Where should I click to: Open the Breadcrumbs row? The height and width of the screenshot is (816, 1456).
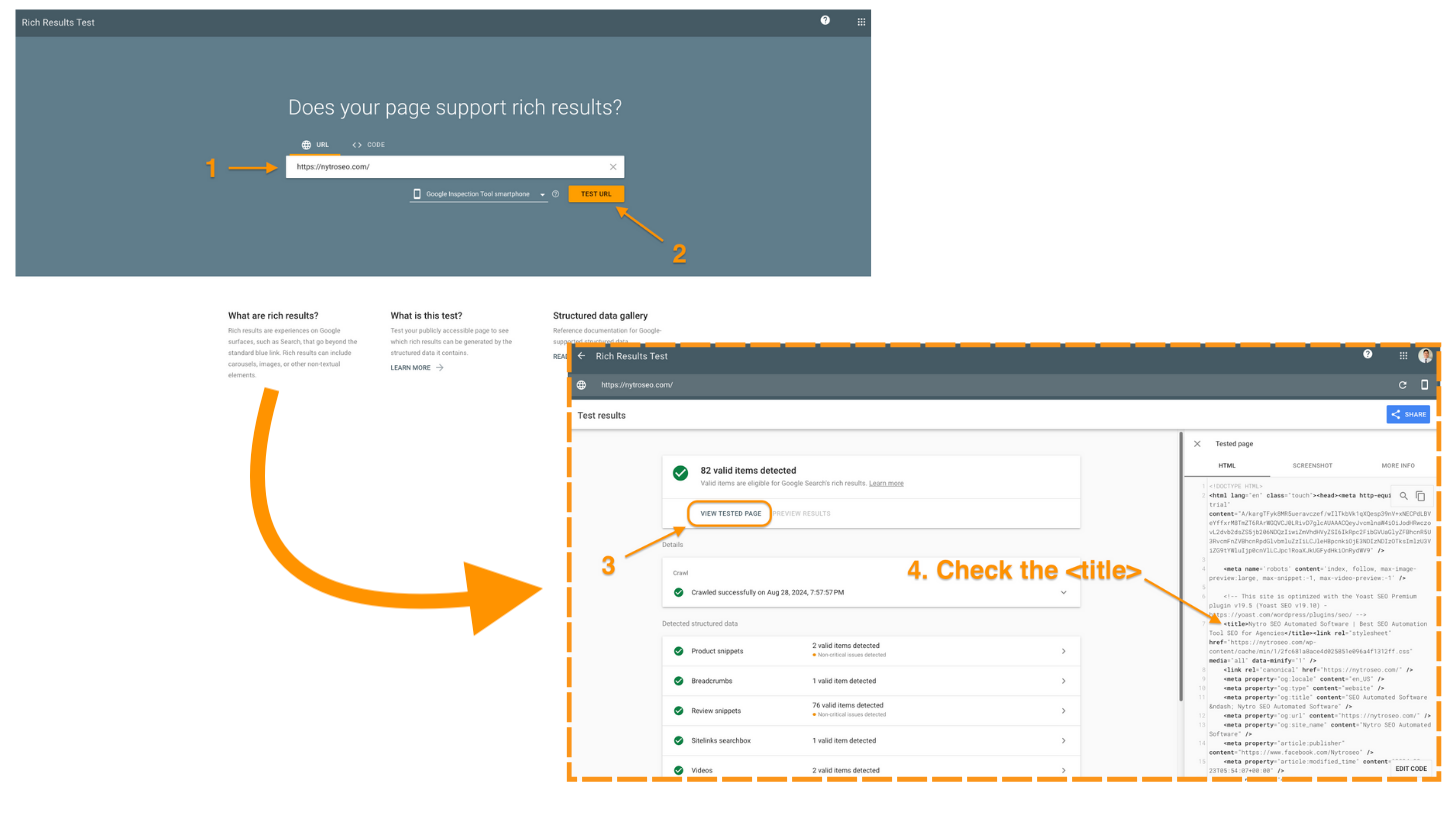coord(871,681)
